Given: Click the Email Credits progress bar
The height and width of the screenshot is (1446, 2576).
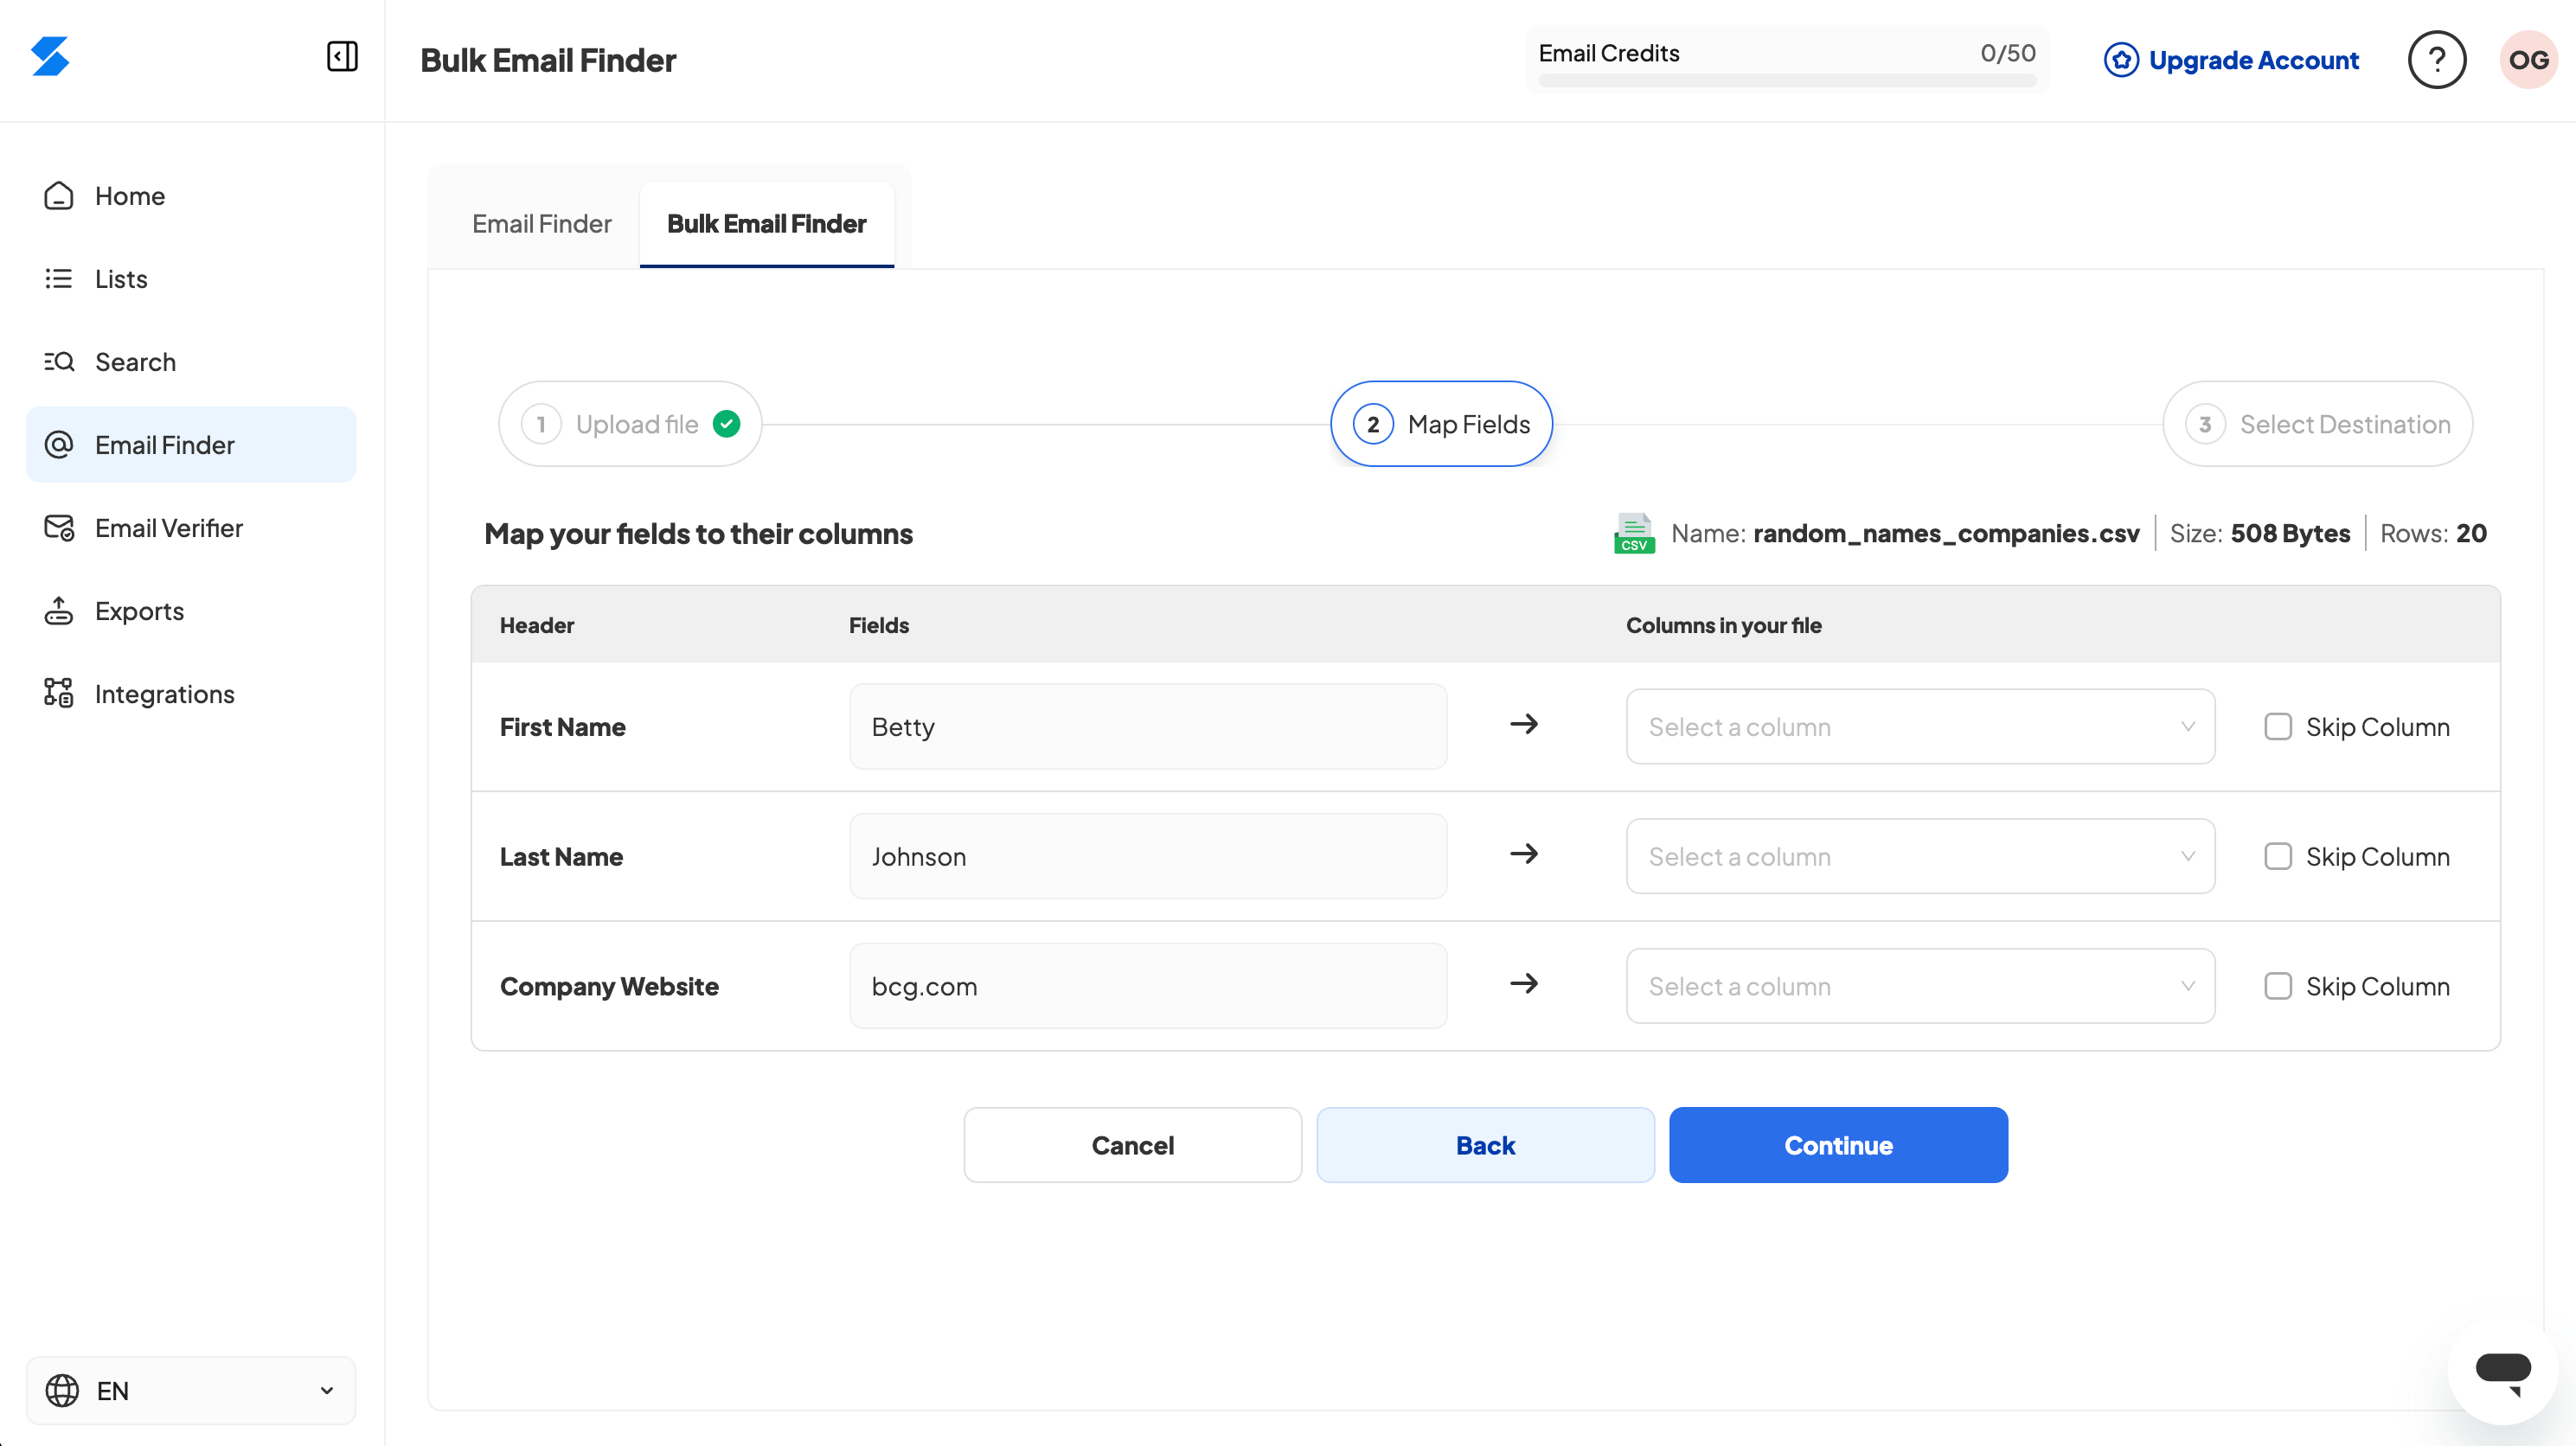Looking at the screenshot, I should 1786,80.
